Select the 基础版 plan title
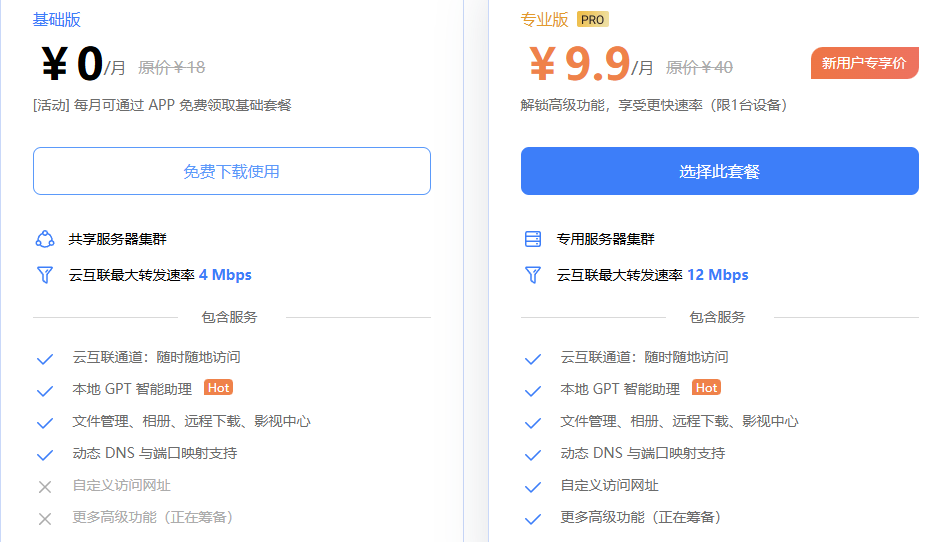The height and width of the screenshot is (542, 951). pos(57,20)
